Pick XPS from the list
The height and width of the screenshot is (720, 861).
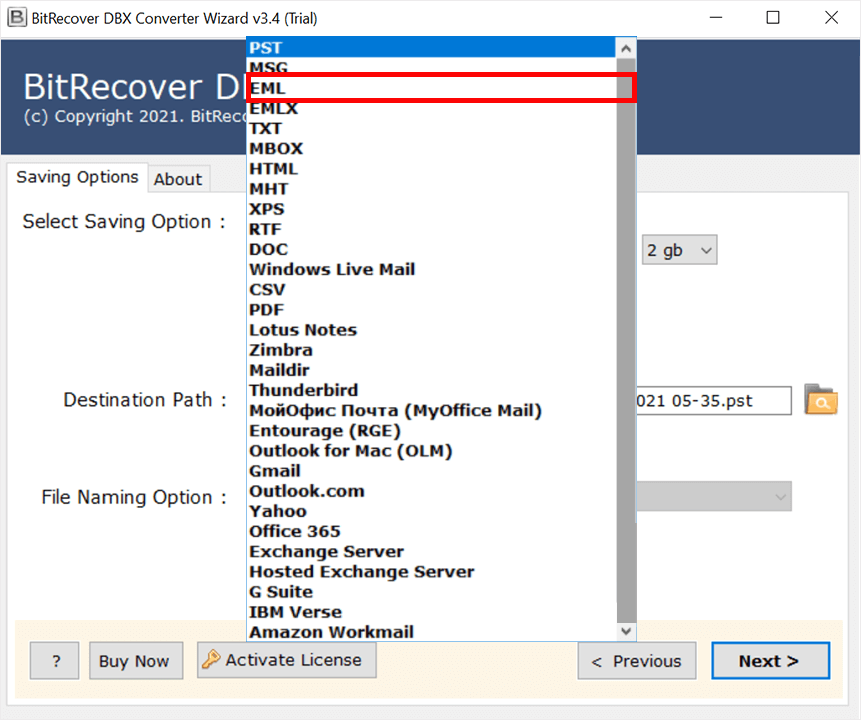click(431, 209)
